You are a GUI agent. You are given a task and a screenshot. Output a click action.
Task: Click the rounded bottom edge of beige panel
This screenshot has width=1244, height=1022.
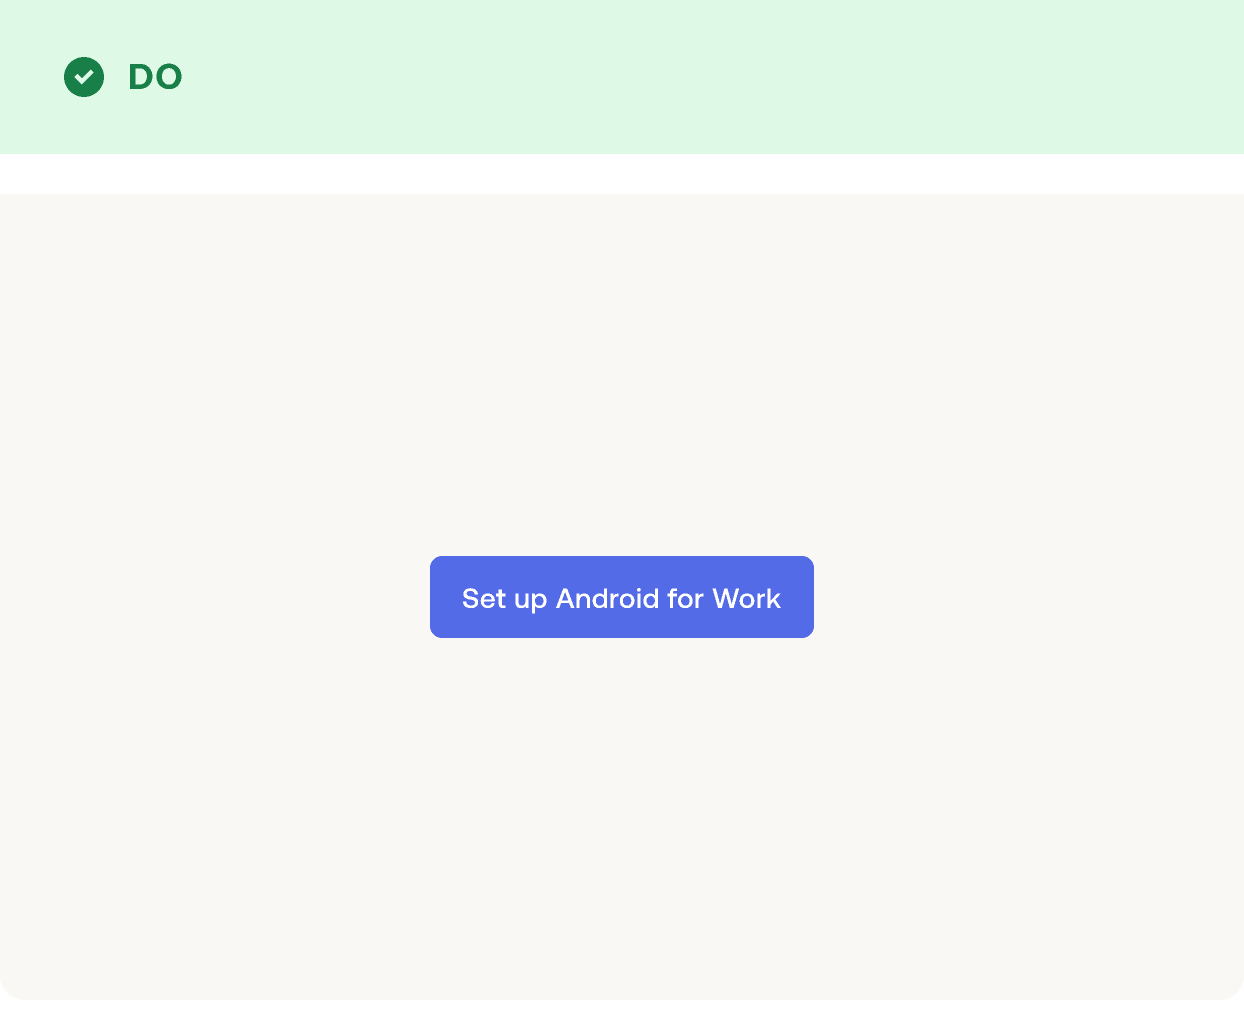[622, 992]
